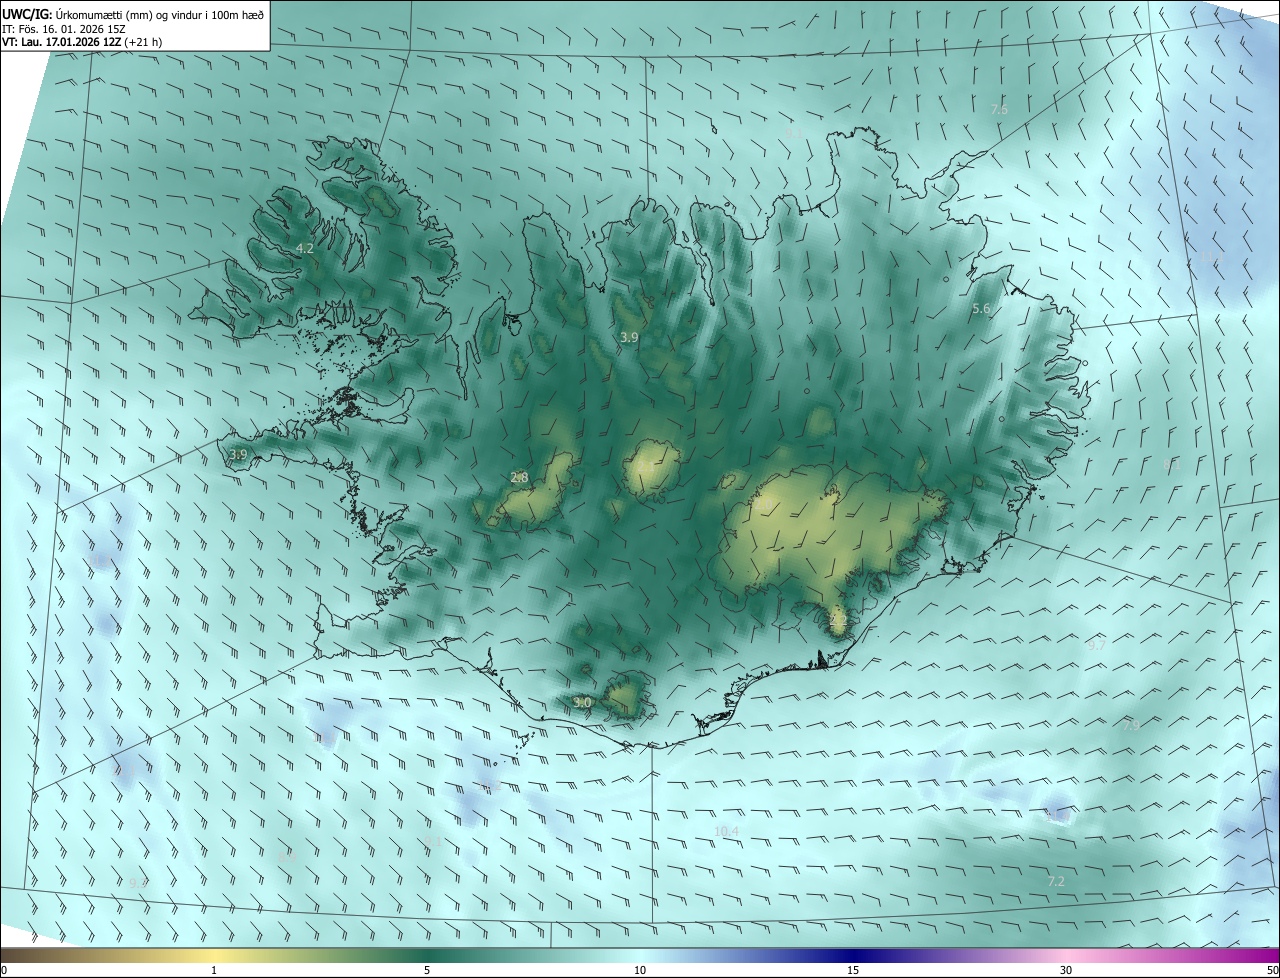Viewport: 1280px width, 978px height.
Task: Click the "2.2" value label on the southeast glacier tip
Action: [x=838, y=621]
